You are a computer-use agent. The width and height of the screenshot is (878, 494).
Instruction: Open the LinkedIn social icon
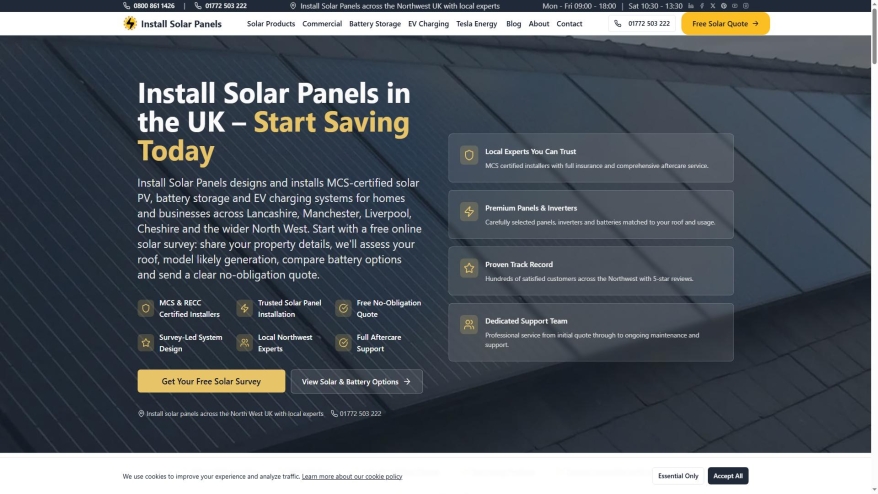click(690, 6)
